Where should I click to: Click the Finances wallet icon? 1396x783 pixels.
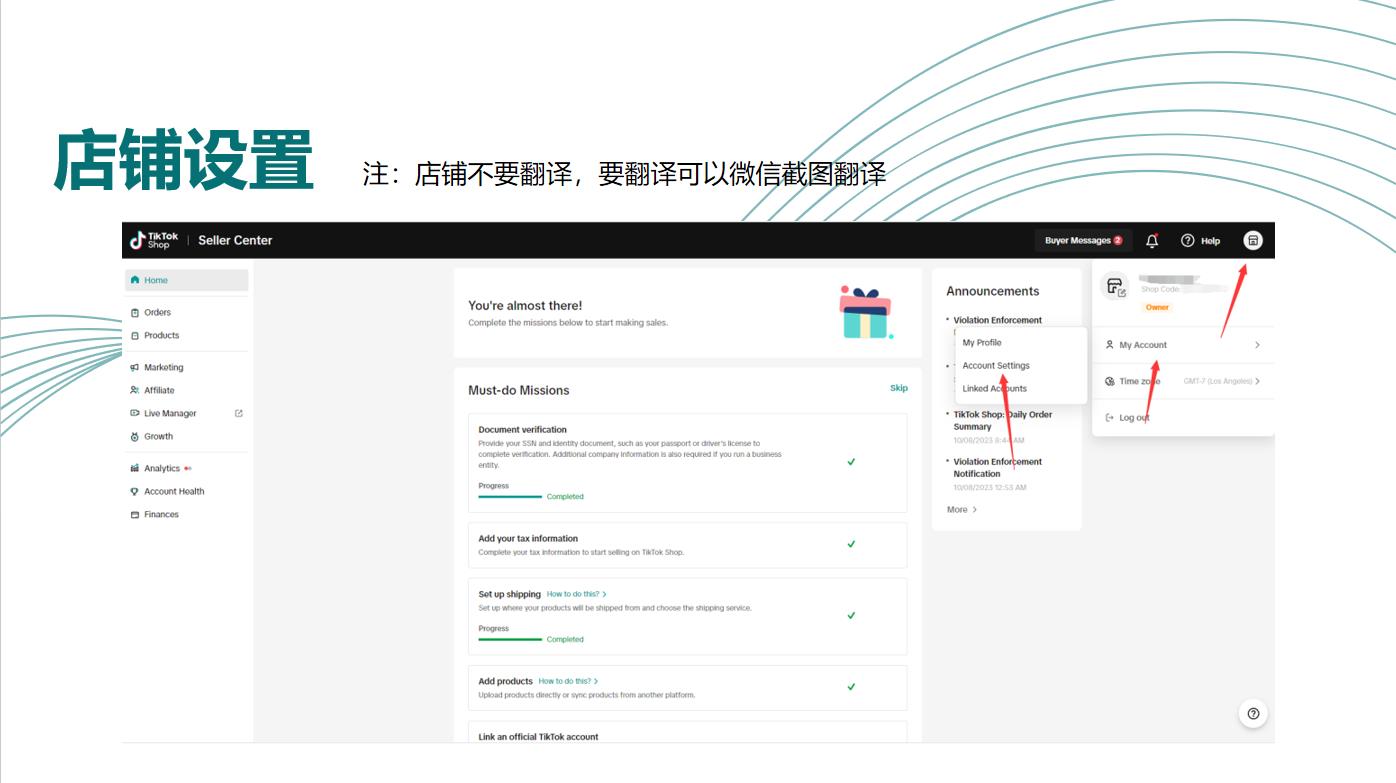(x=135, y=514)
